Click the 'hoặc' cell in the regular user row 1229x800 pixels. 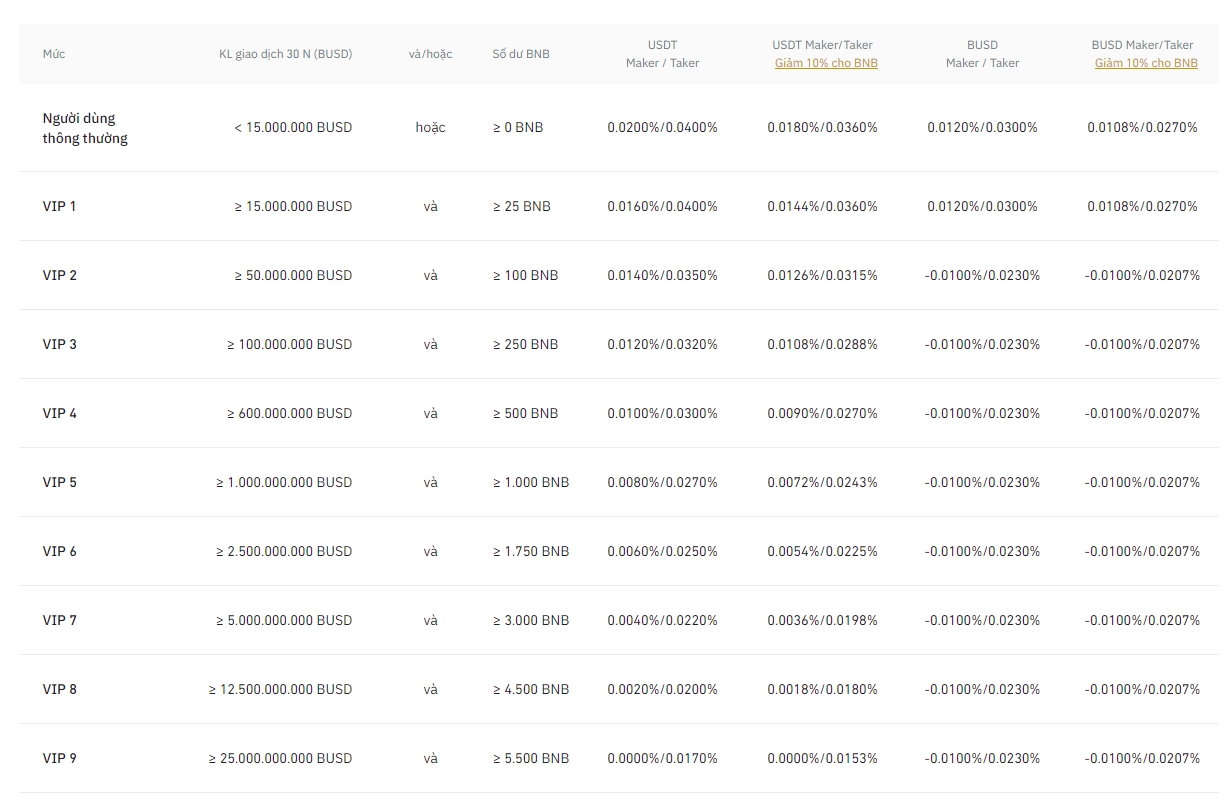pyautogui.click(x=430, y=127)
